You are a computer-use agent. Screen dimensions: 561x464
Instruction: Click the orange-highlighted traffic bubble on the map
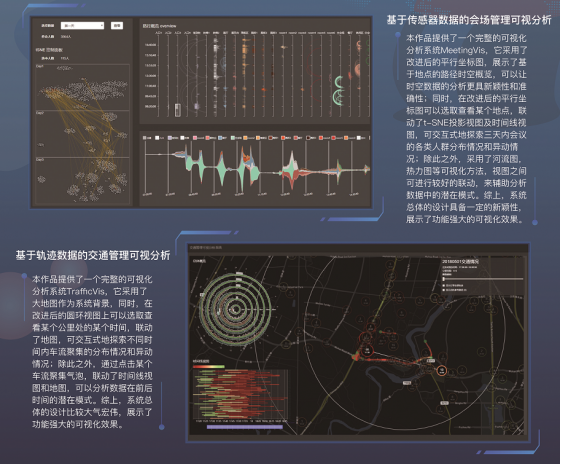point(442,370)
